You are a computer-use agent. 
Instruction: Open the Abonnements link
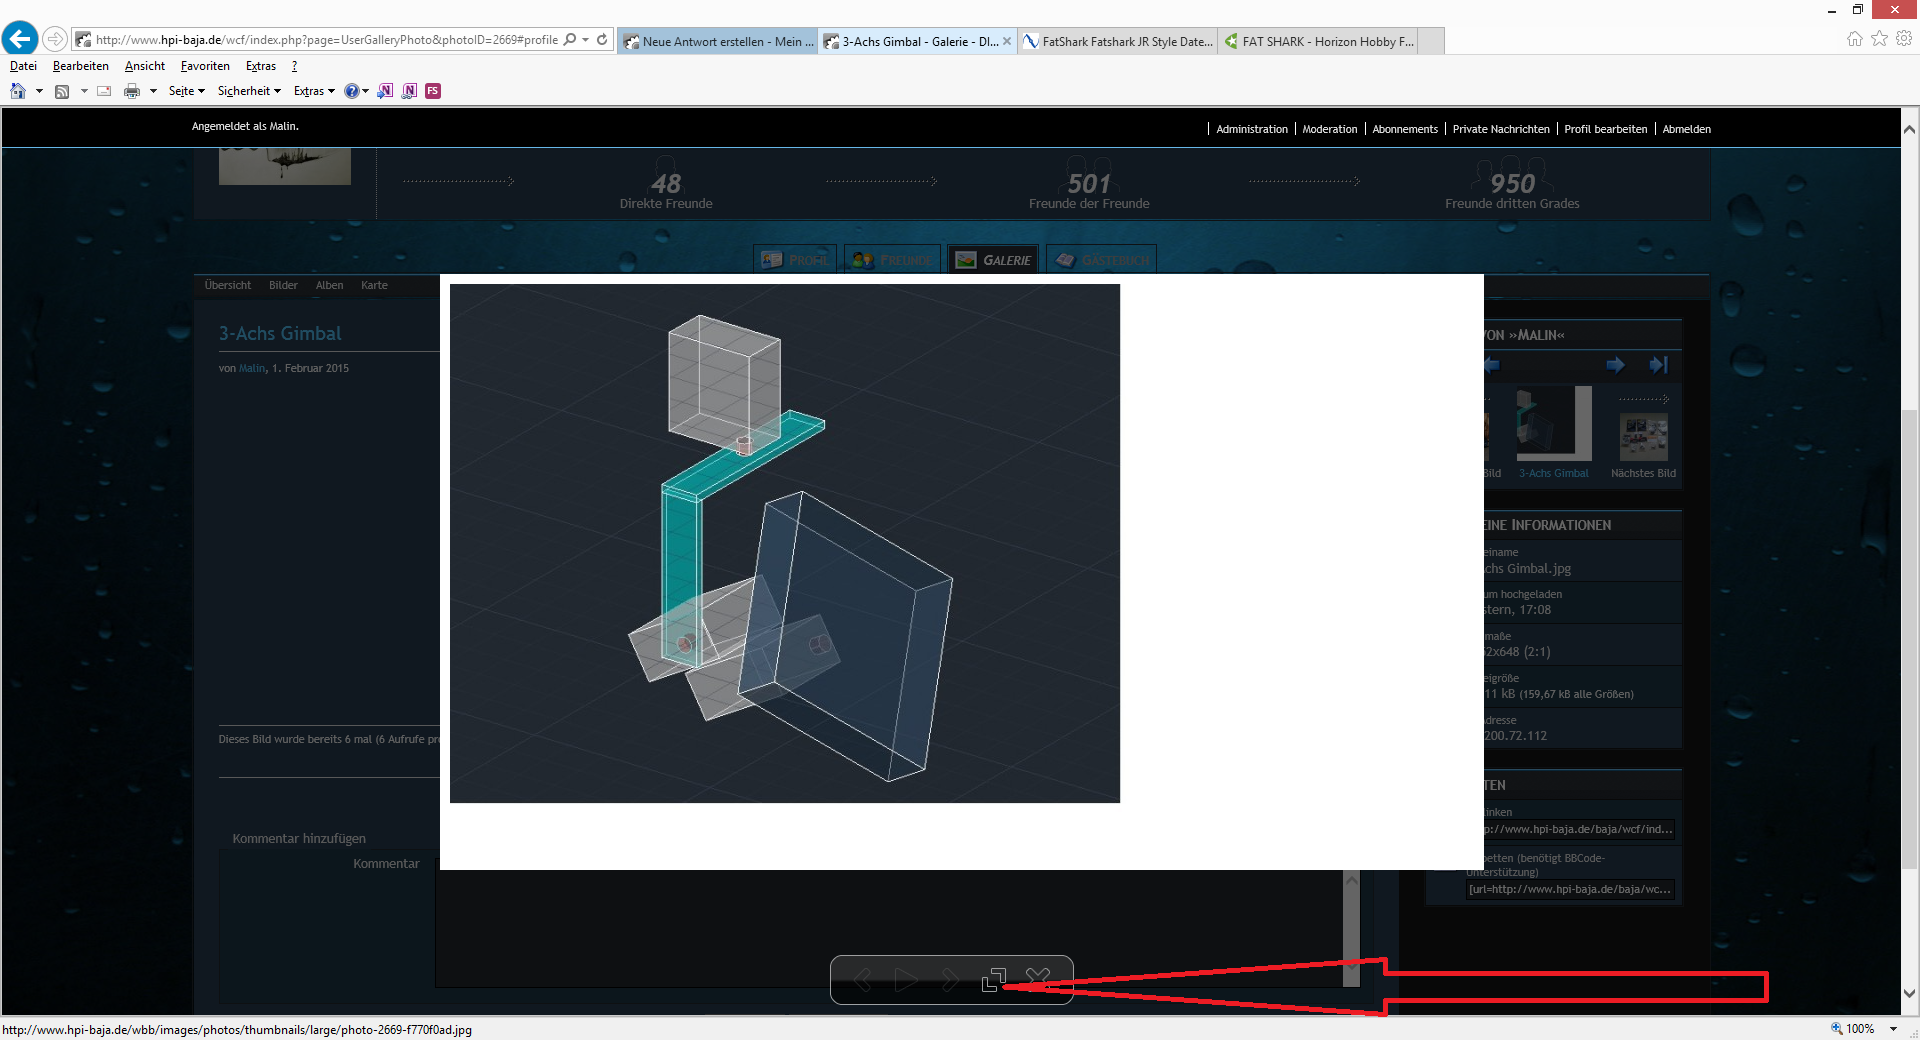point(1405,129)
